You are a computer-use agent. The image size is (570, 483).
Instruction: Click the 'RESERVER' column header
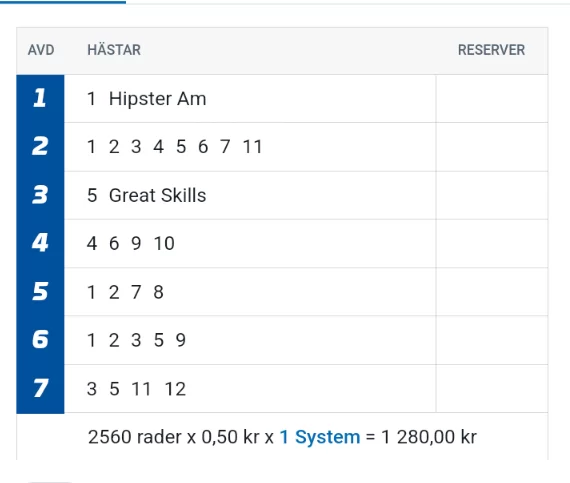click(x=491, y=50)
